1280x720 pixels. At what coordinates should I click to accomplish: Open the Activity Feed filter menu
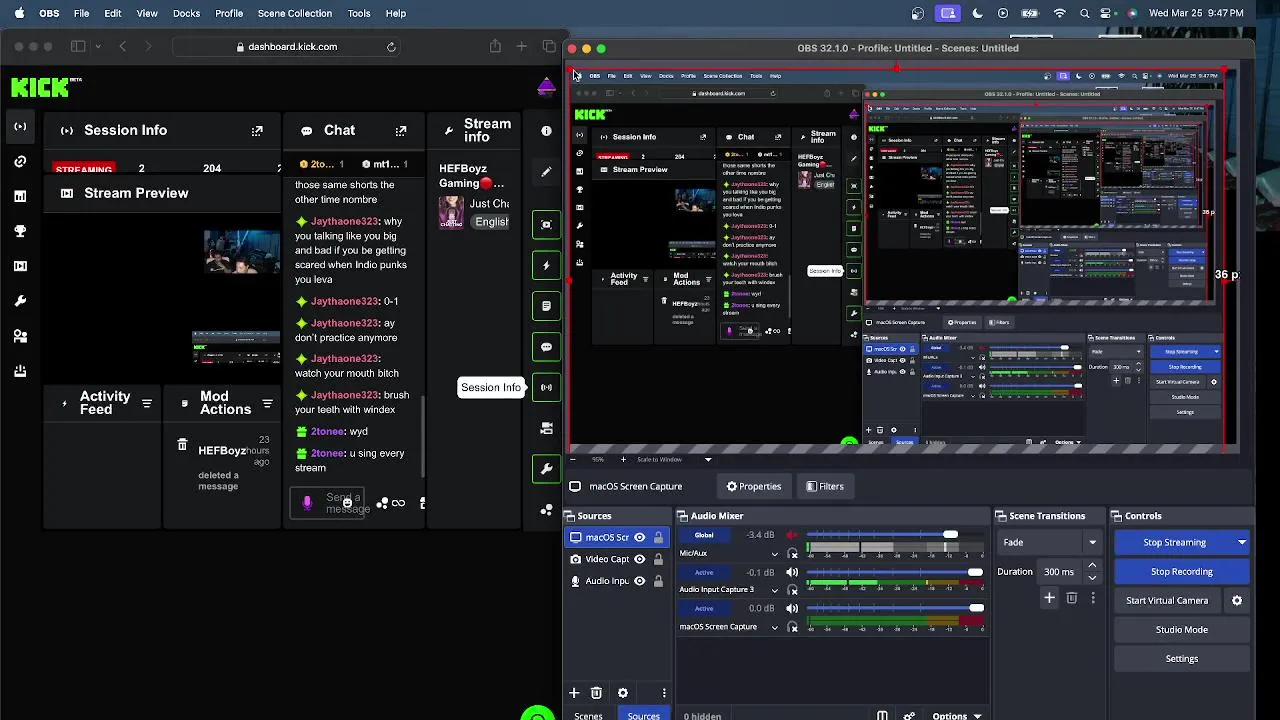tap(147, 403)
